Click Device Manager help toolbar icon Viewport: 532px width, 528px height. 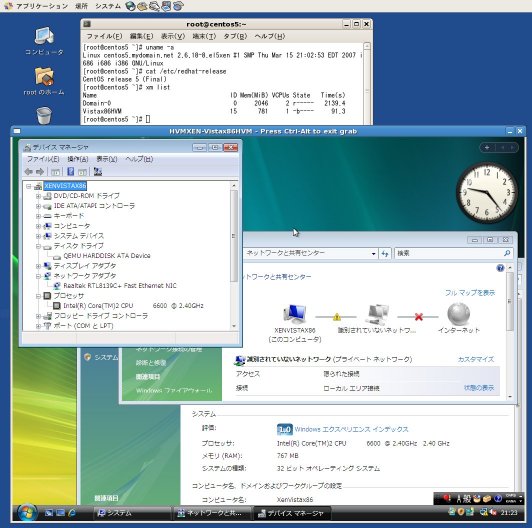click(70, 172)
